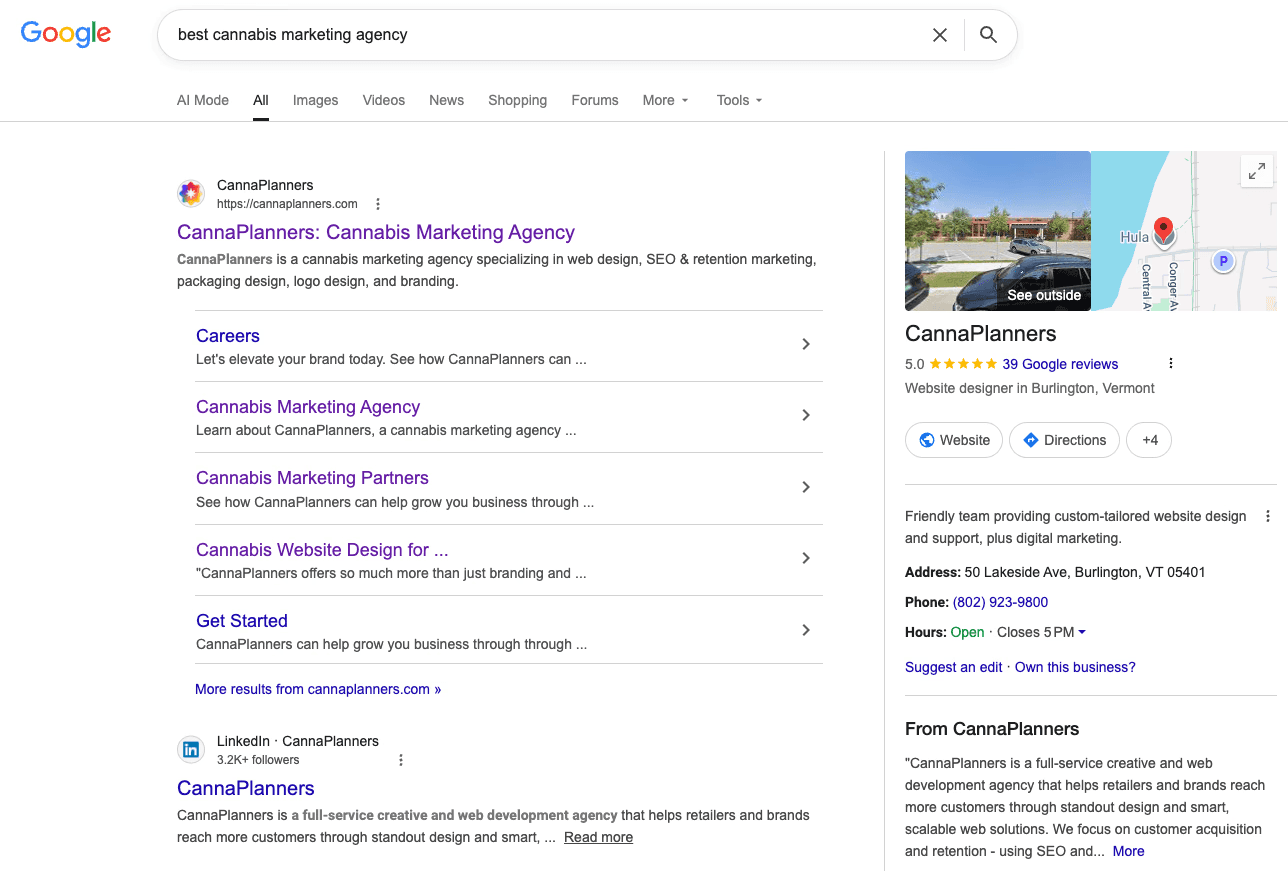
Task: Click More results from cannaplanners.com
Action: [318, 689]
